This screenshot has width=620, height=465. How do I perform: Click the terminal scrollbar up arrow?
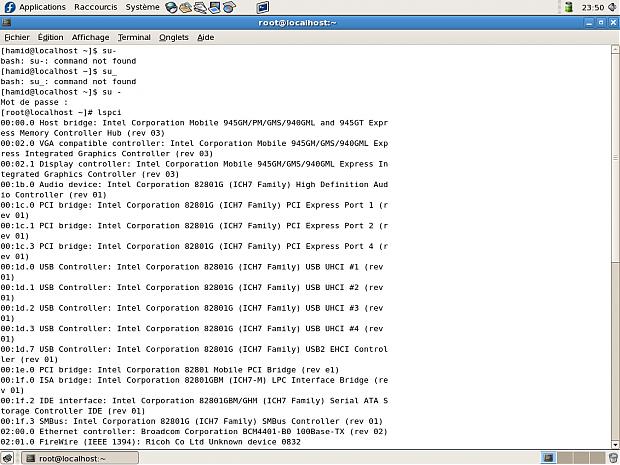tap(615, 49)
